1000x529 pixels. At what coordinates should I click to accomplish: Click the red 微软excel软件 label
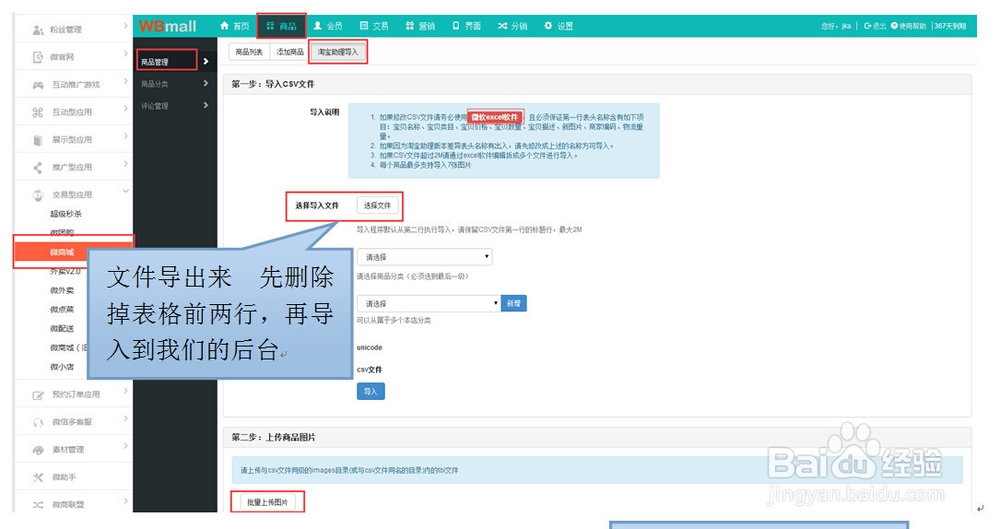495,117
